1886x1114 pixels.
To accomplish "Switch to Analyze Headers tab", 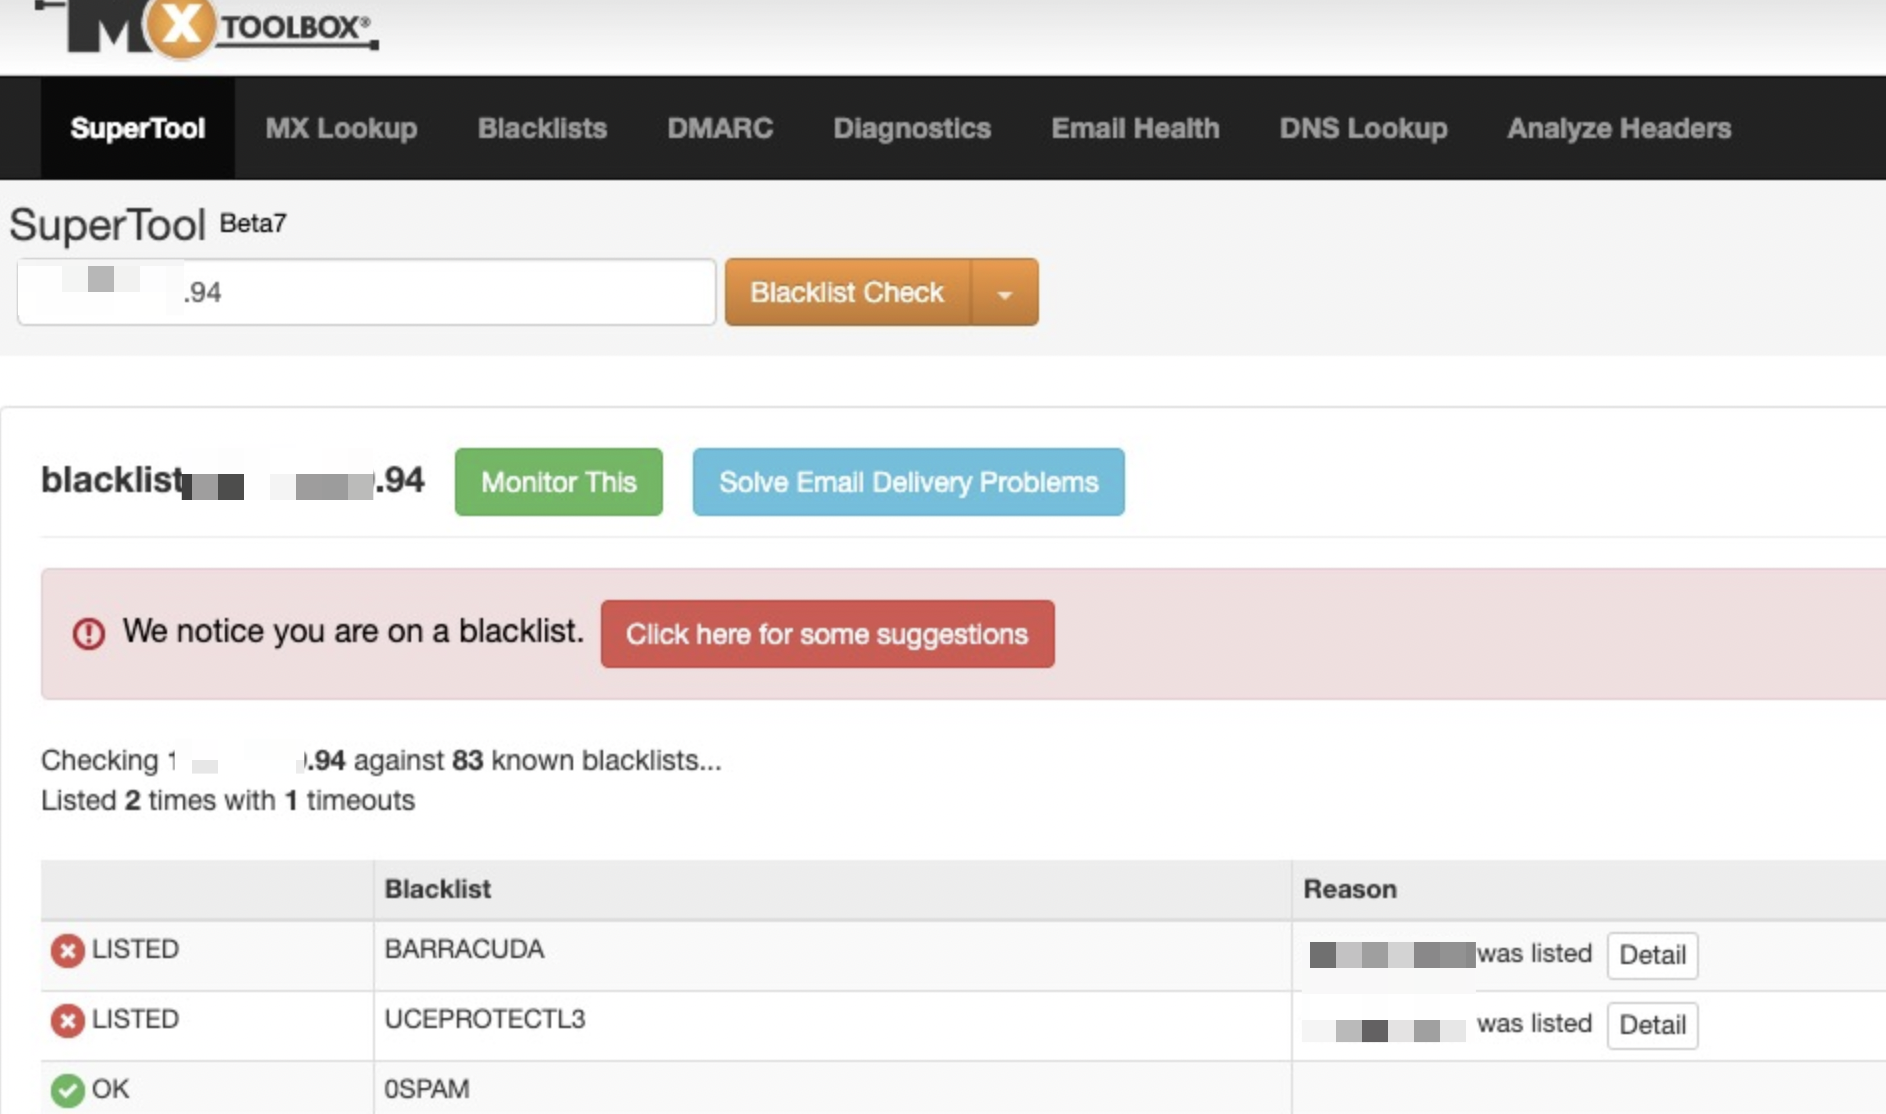I will click(x=1619, y=128).
